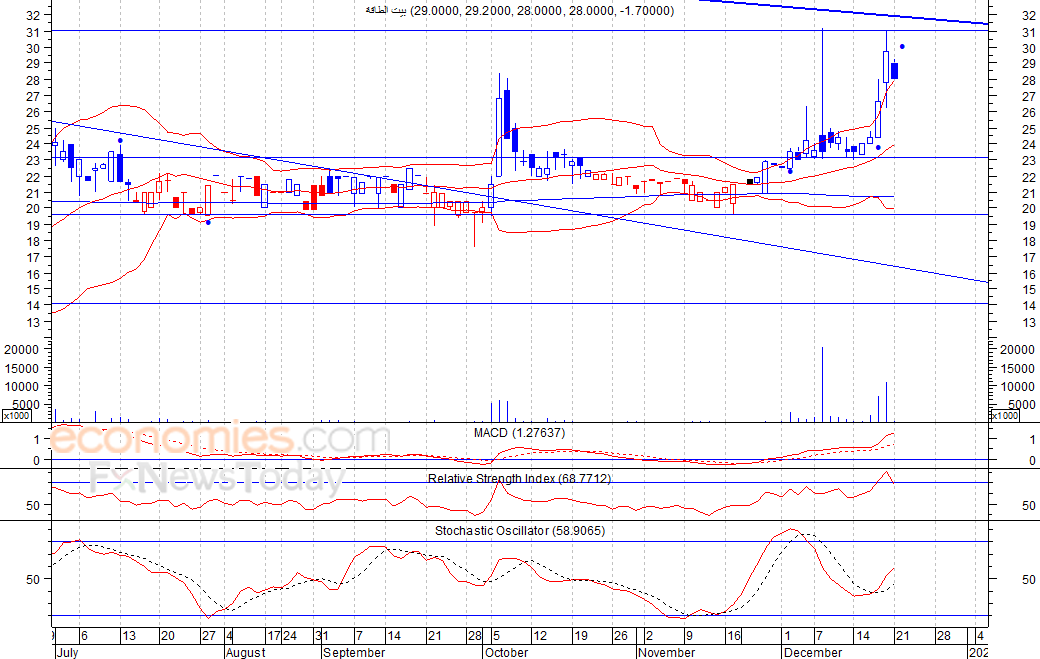The width and height of the screenshot is (1040, 659).
Task: Click the July month label on time axis
Action: point(67,652)
